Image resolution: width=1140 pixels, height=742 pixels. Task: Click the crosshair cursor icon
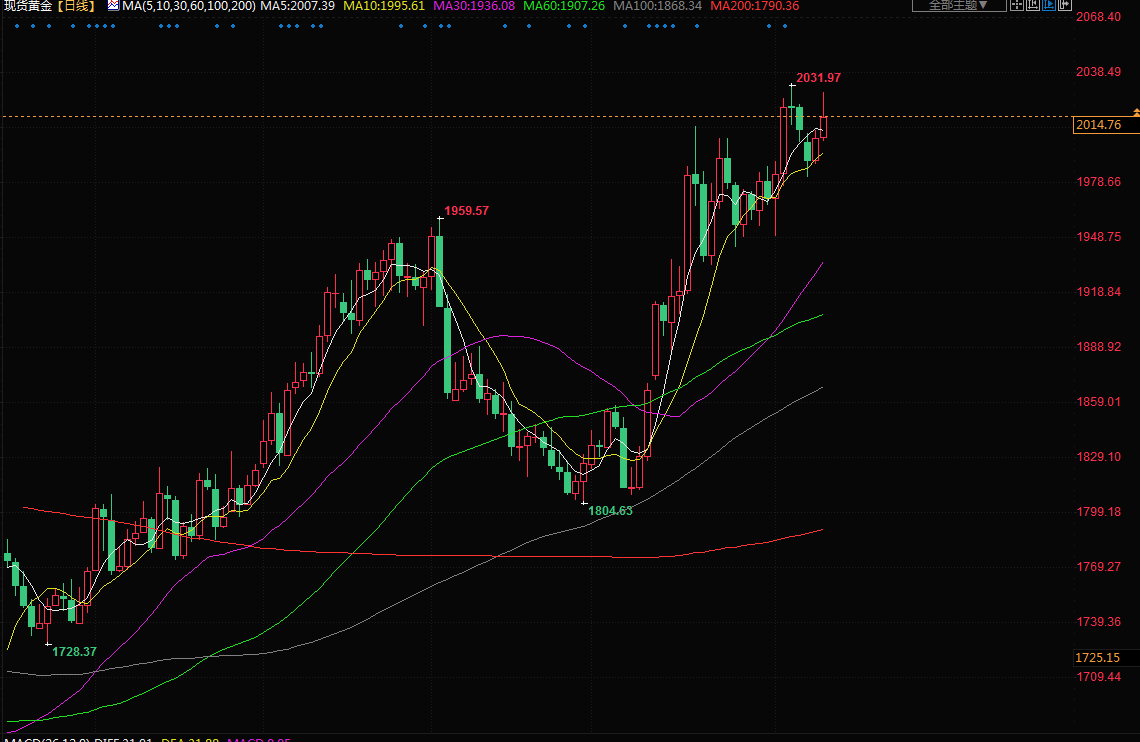click(1017, 5)
